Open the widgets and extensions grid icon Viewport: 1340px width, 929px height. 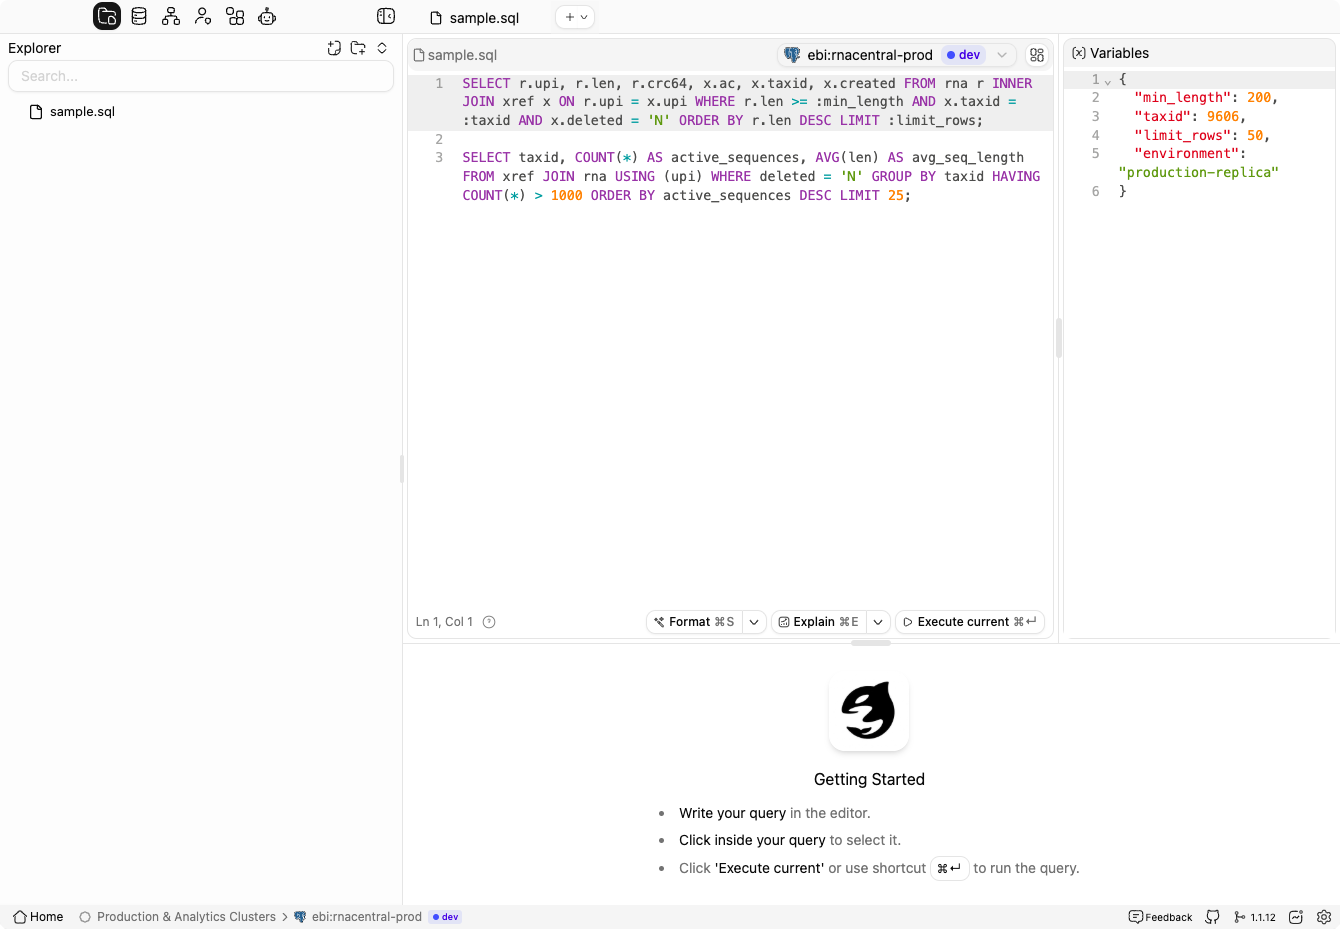(235, 16)
